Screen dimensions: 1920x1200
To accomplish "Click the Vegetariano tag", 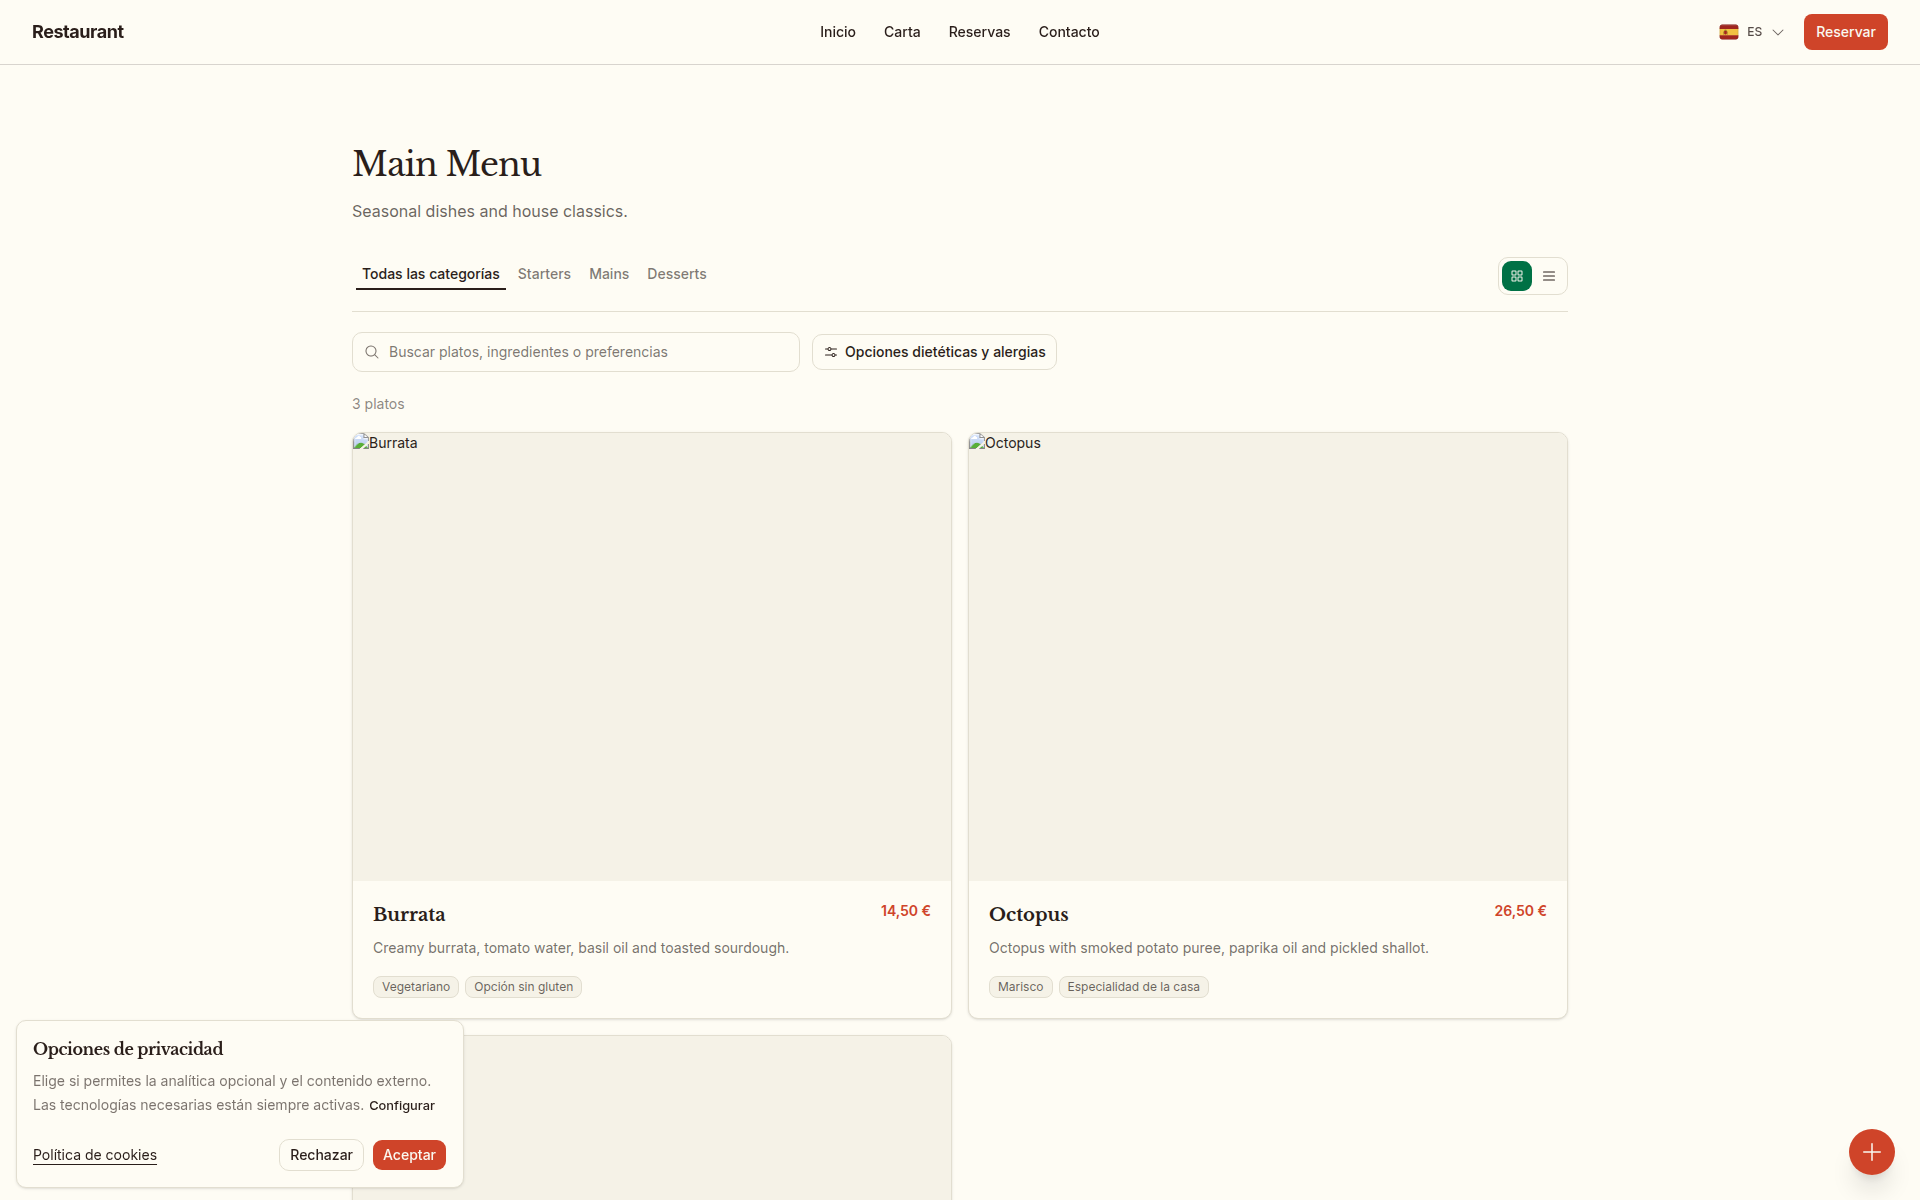I will [416, 987].
